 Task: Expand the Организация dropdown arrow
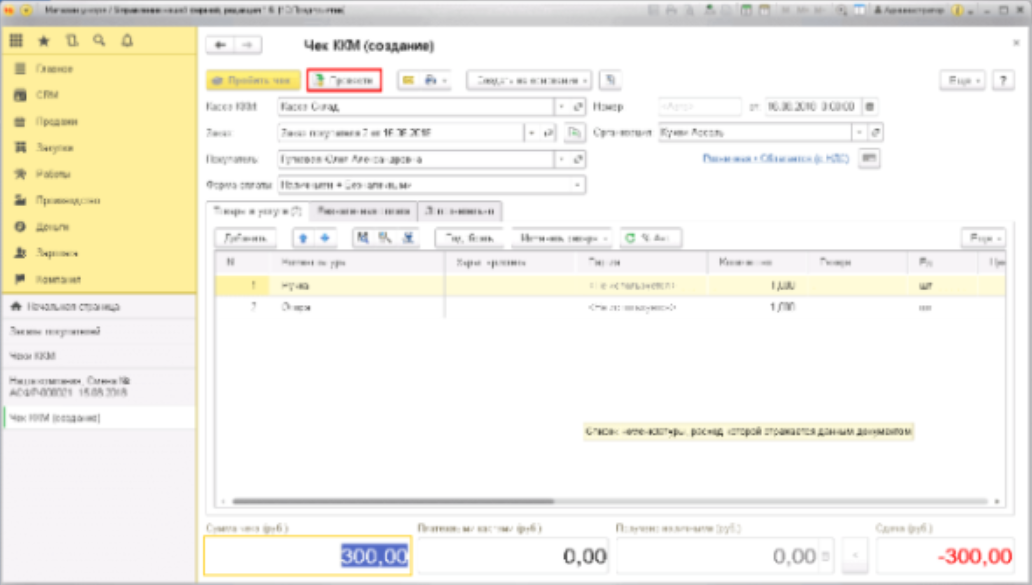click(x=858, y=132)
